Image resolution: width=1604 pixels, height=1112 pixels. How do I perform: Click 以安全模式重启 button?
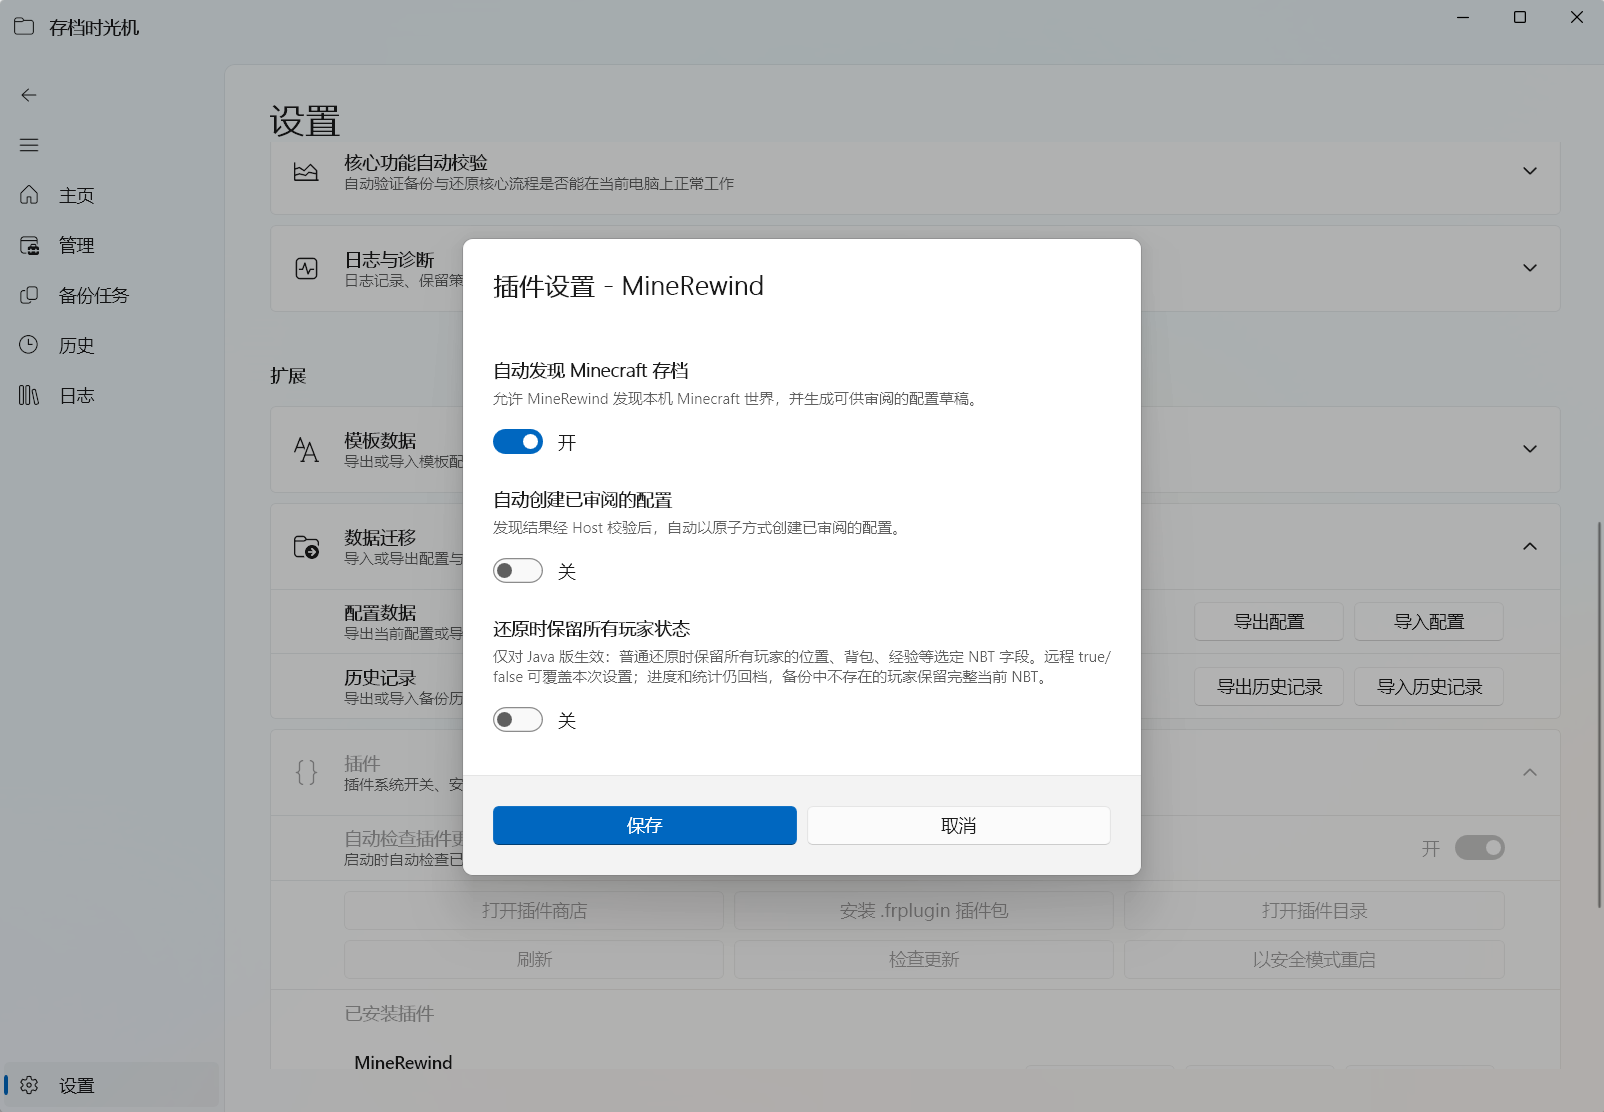1314,960
